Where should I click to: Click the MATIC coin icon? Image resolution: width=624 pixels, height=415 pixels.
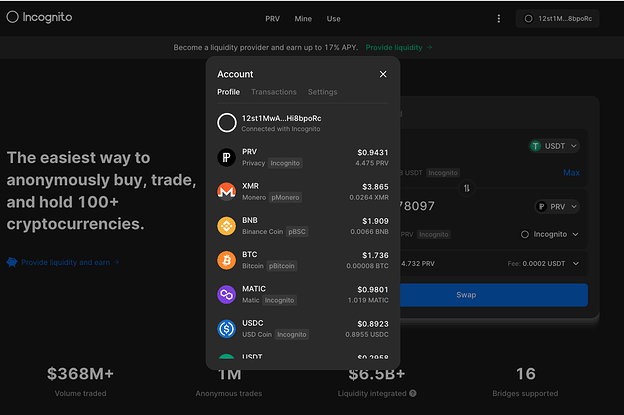coord(227,294)
